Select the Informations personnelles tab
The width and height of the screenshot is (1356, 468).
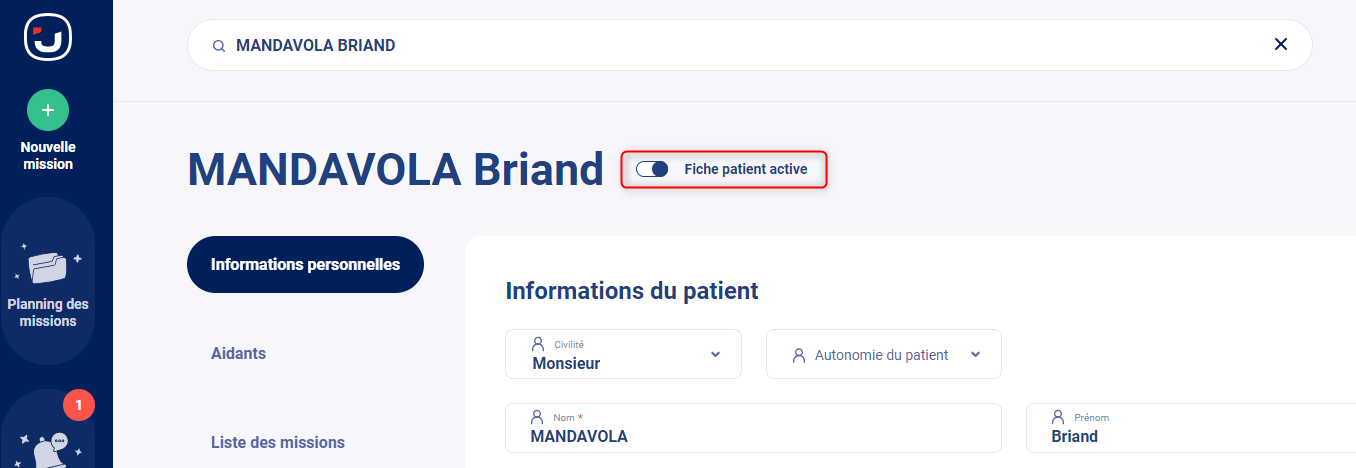point(305,265)
